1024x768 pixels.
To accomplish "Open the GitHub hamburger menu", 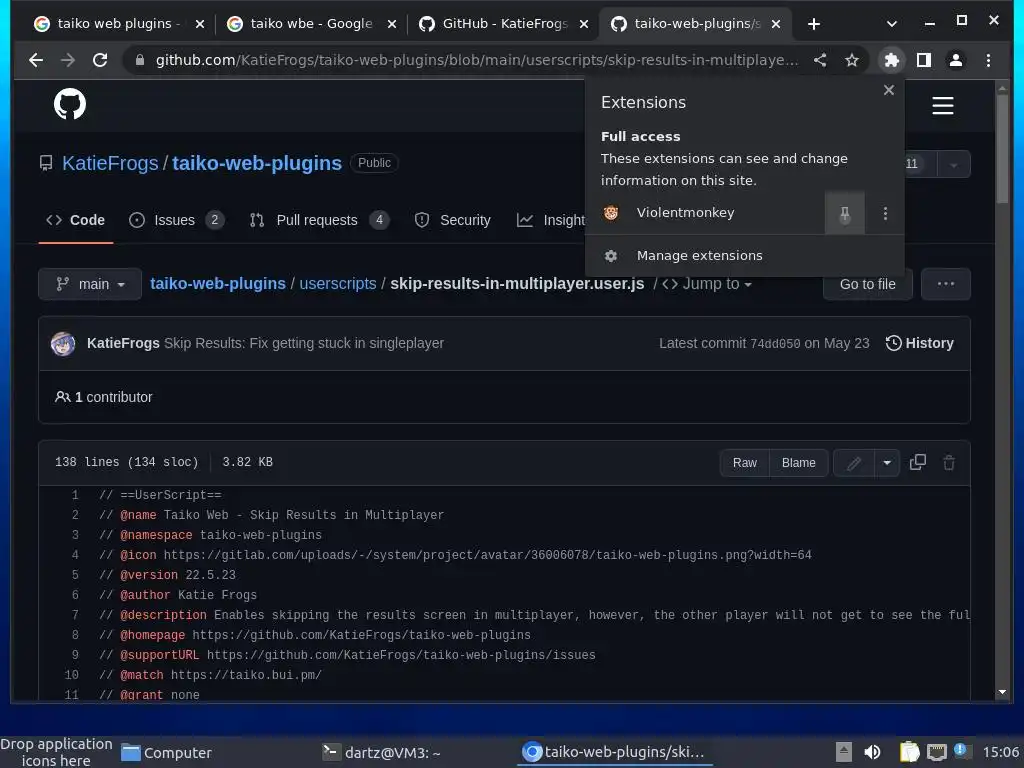I will point(942,105).
